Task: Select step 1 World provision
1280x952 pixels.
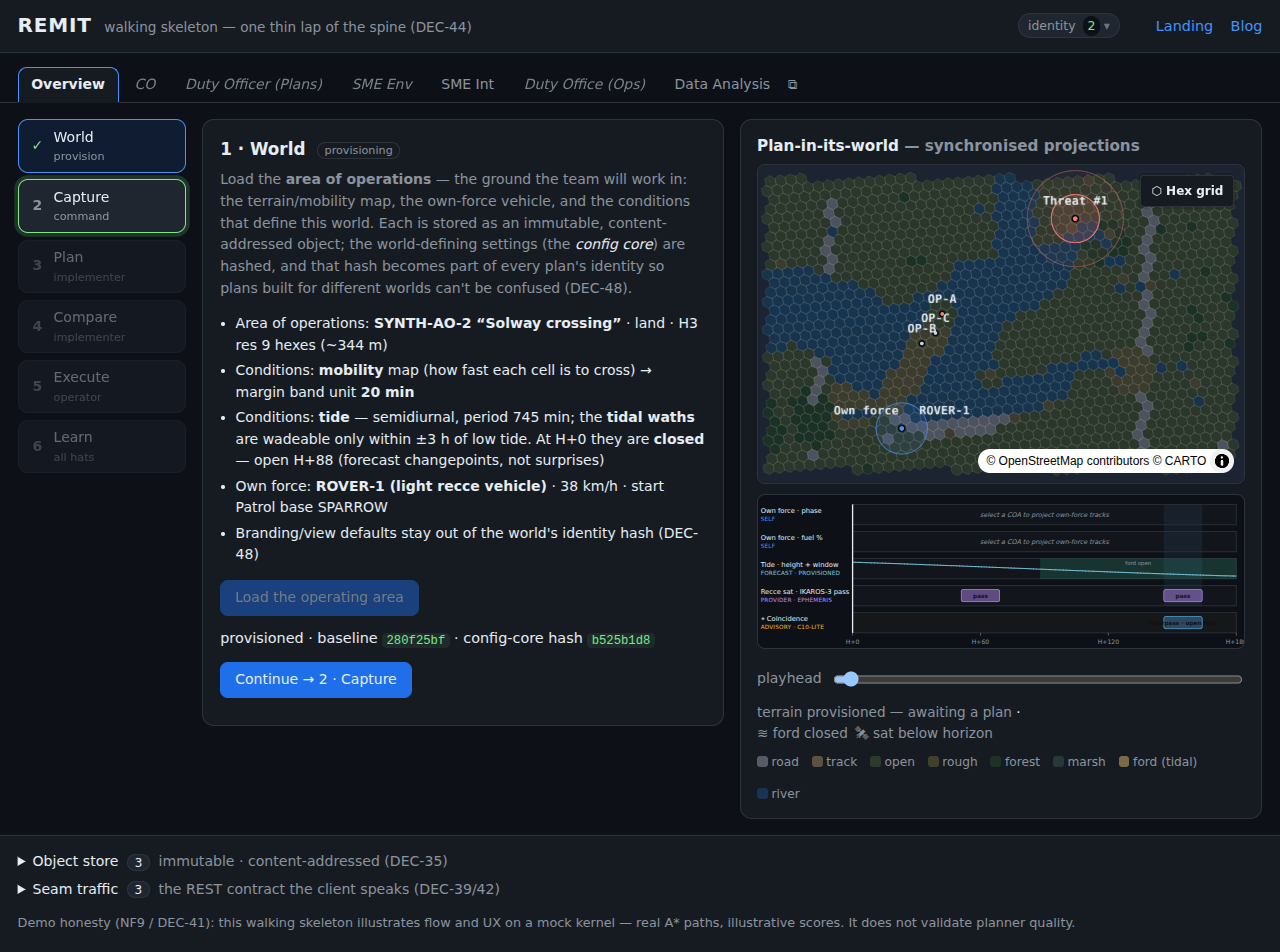Action: tap(102, 146)
